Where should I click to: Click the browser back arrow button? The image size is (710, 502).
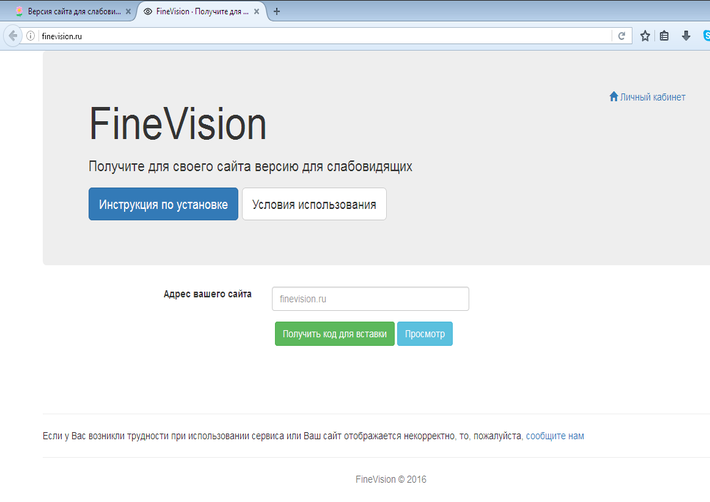[x=13, y=36]
